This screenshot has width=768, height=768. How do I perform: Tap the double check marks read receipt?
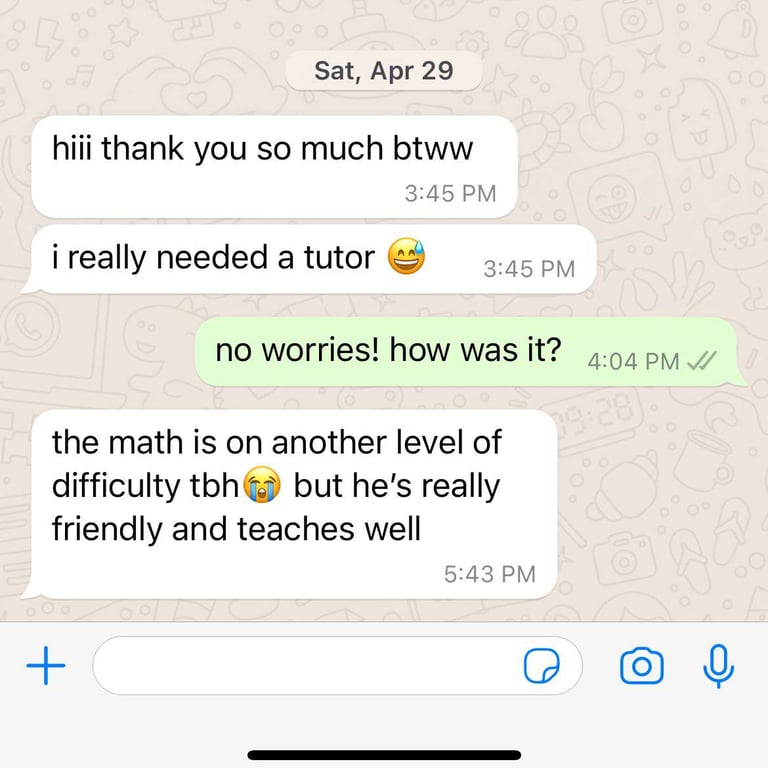(701, 361)
